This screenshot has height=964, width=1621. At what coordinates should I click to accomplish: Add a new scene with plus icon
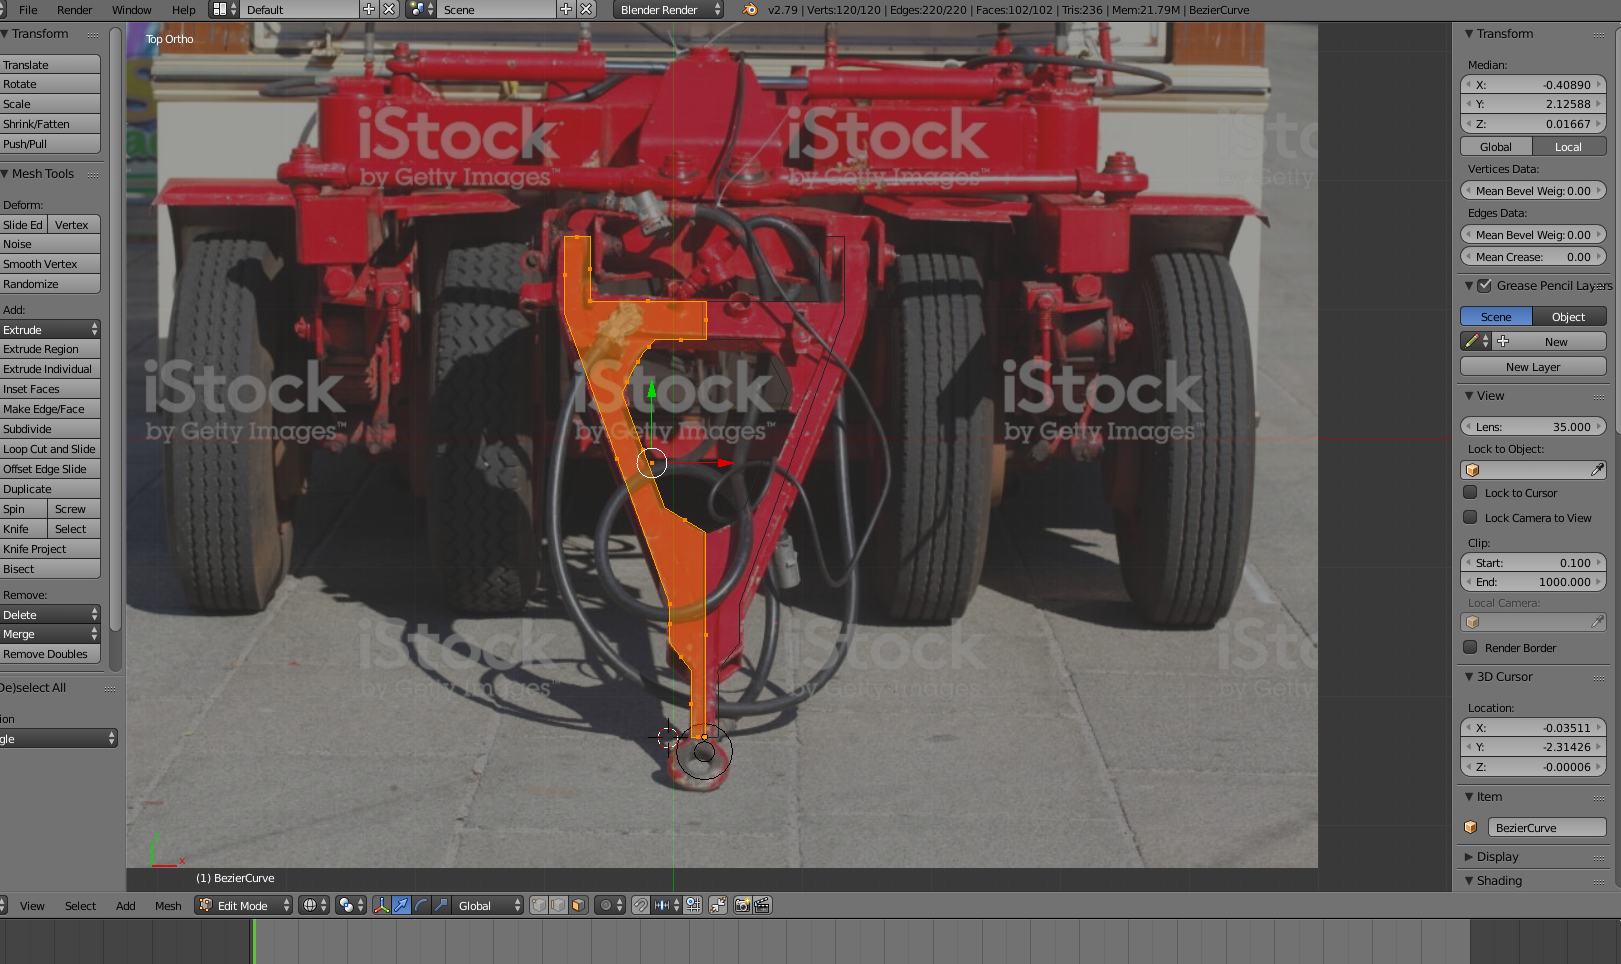566,9
